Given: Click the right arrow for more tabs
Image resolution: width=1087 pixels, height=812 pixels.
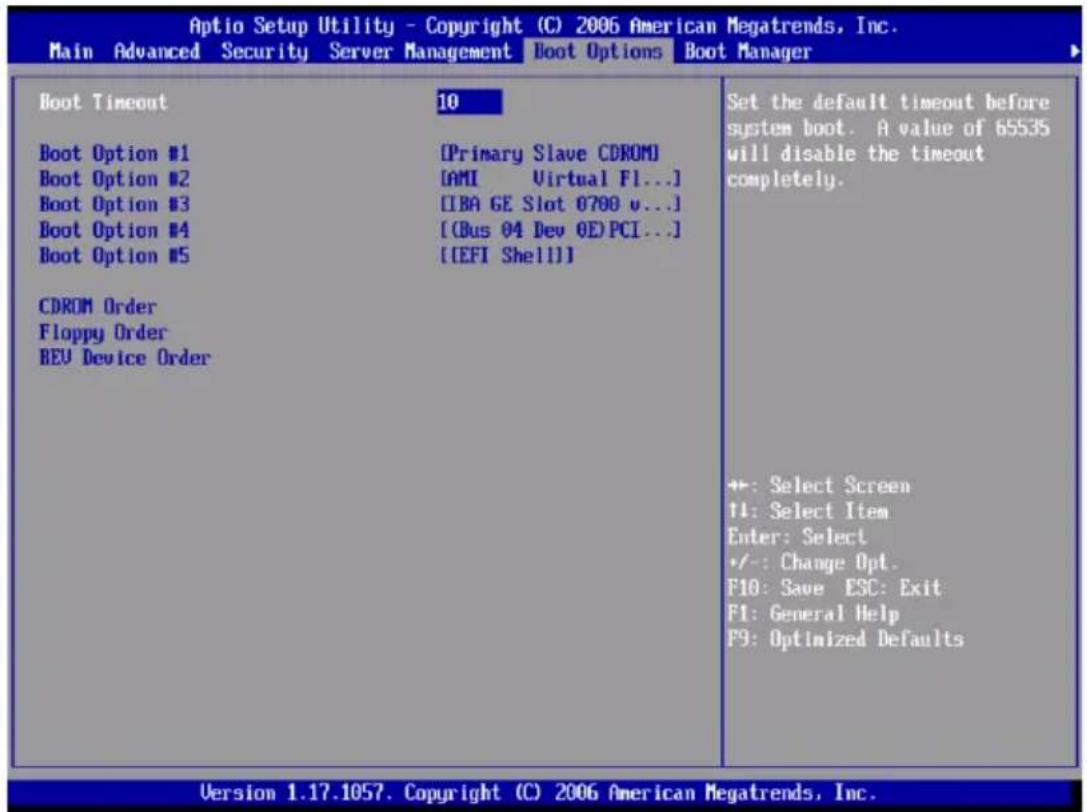Looking at the screenshot, I should coord(1074,51).
